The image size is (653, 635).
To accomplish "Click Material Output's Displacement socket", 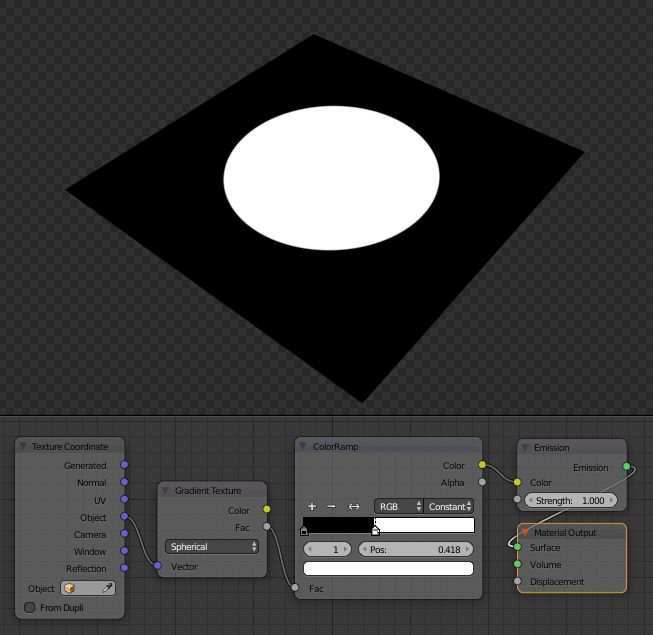I will click(517, 581).
